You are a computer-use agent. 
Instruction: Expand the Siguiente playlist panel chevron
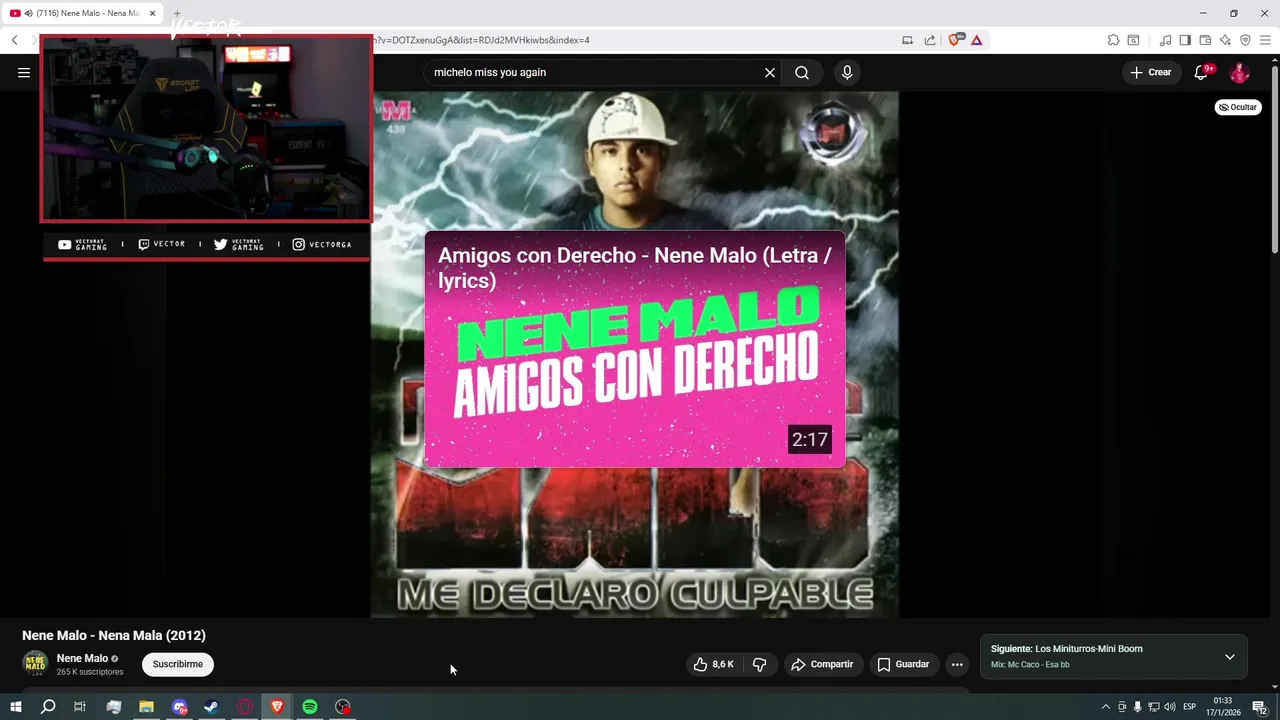(1230, 657)
